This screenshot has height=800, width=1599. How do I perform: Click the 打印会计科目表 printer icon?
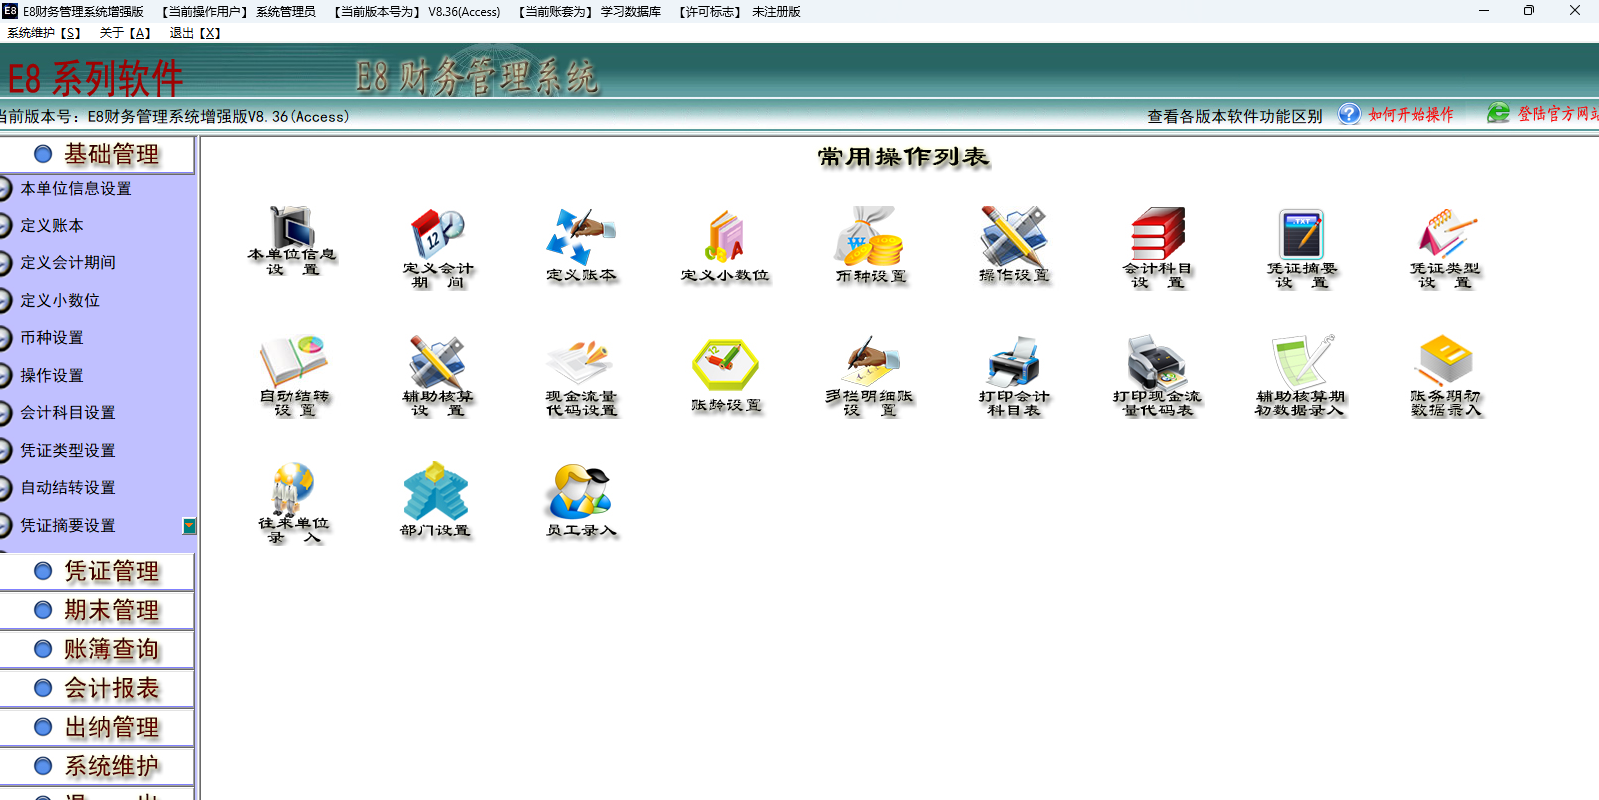(x=1013, y=361)
